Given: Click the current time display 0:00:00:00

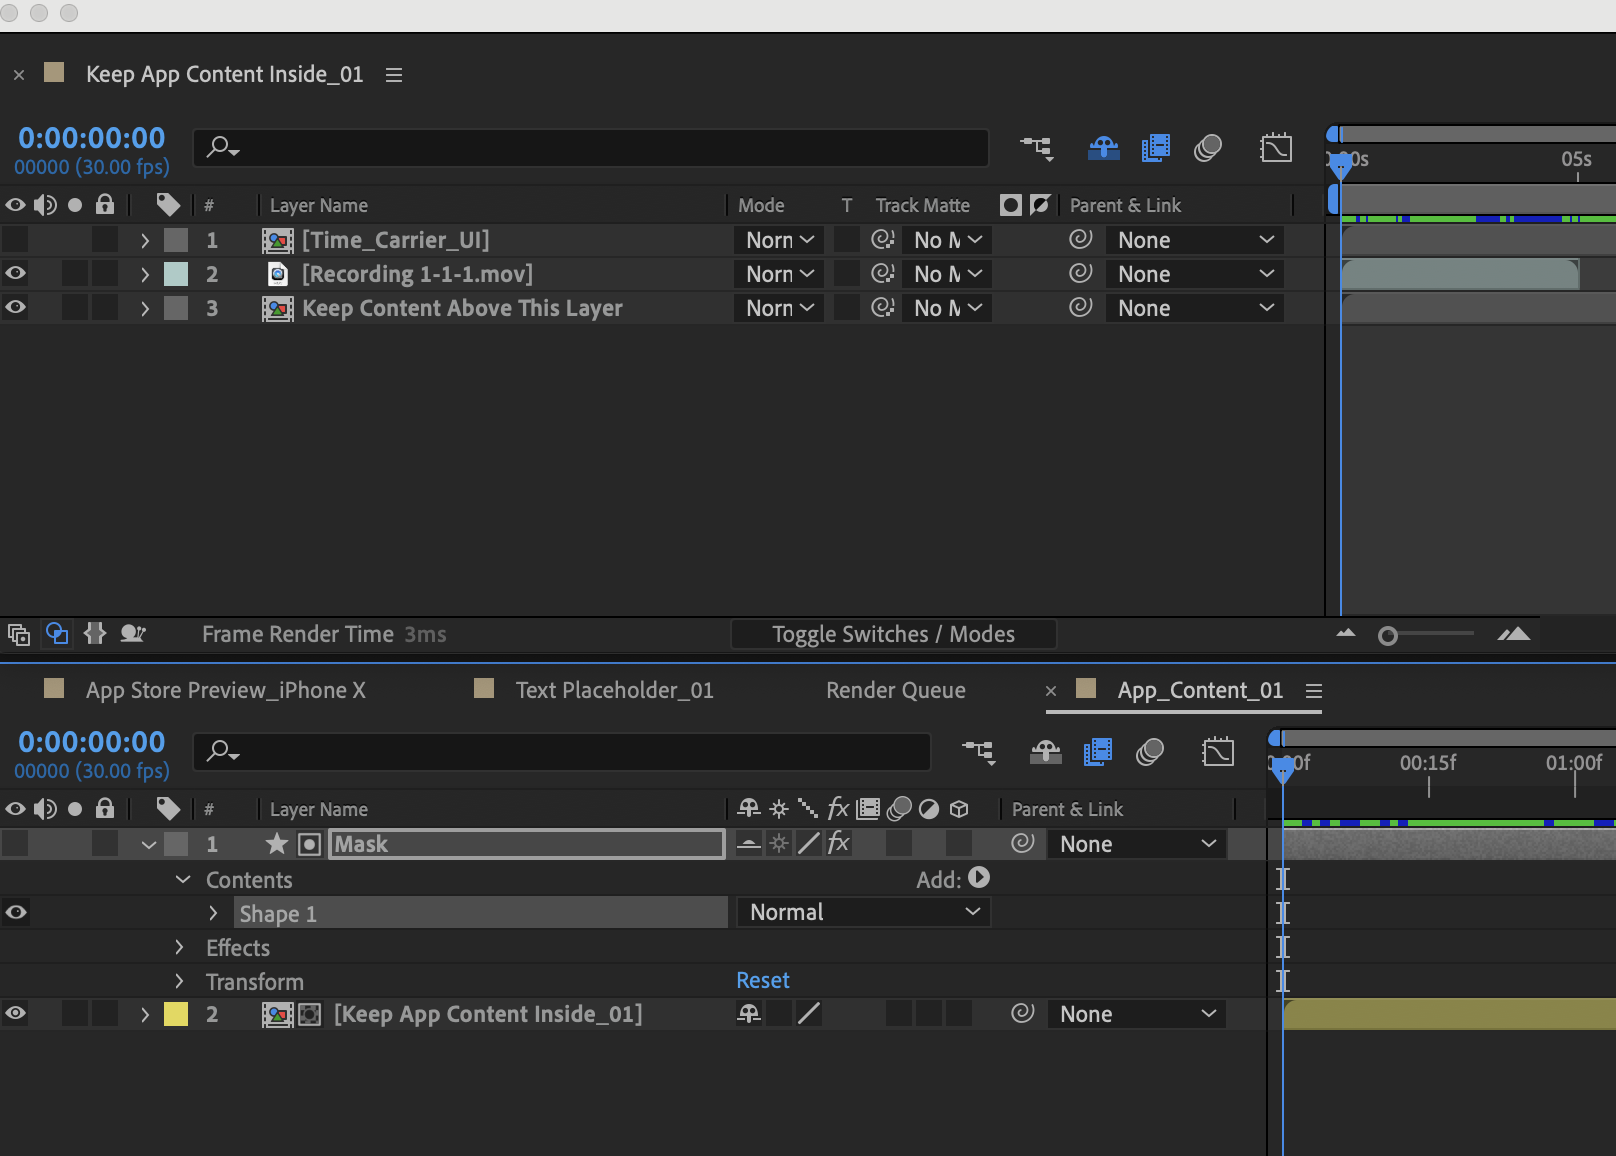Looking at the screenshot, I should pos(91,137).
